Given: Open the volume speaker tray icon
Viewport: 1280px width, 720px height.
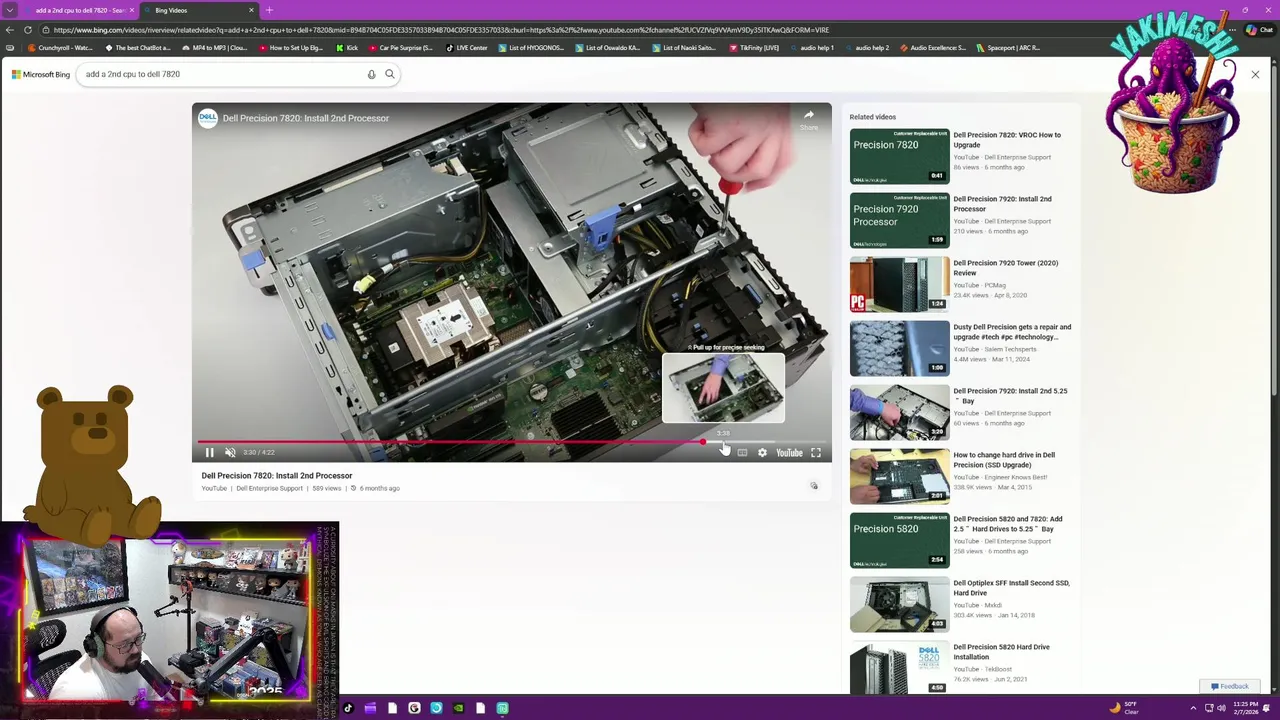Looking at the screenshot, I should (x=1222, y=708).
